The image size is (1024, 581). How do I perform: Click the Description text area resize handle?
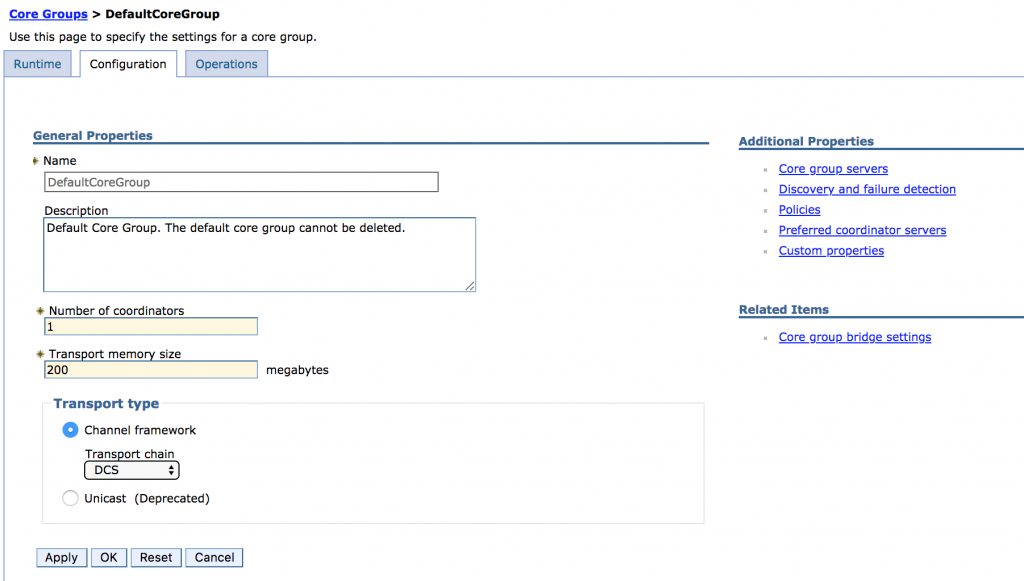pyautogui.click(x=470, y=286)
